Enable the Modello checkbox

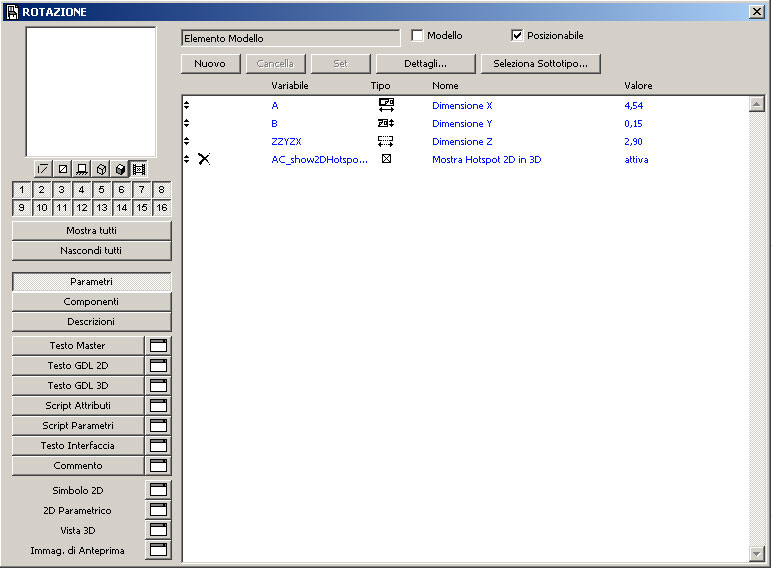(418, 36)
